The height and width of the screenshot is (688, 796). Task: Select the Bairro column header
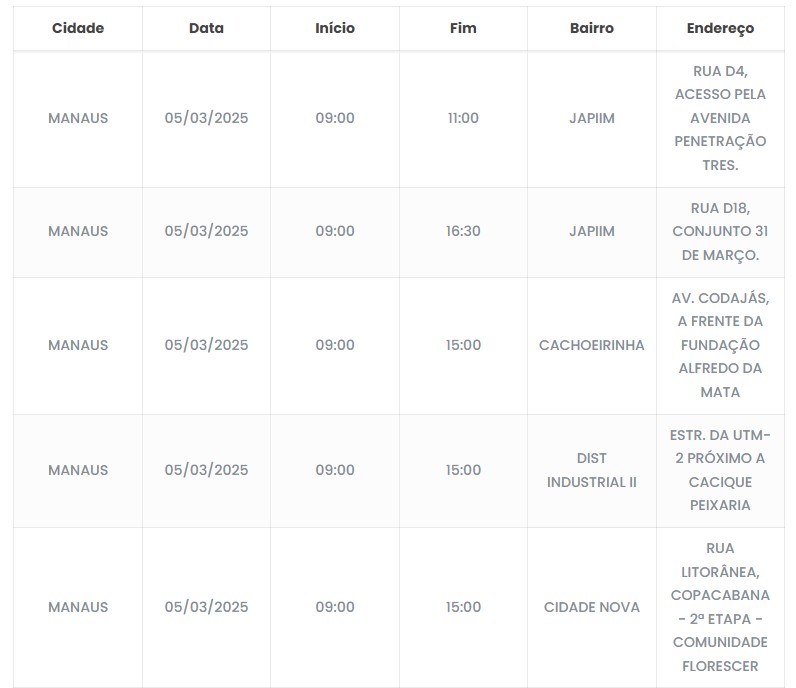pos(591,28)
